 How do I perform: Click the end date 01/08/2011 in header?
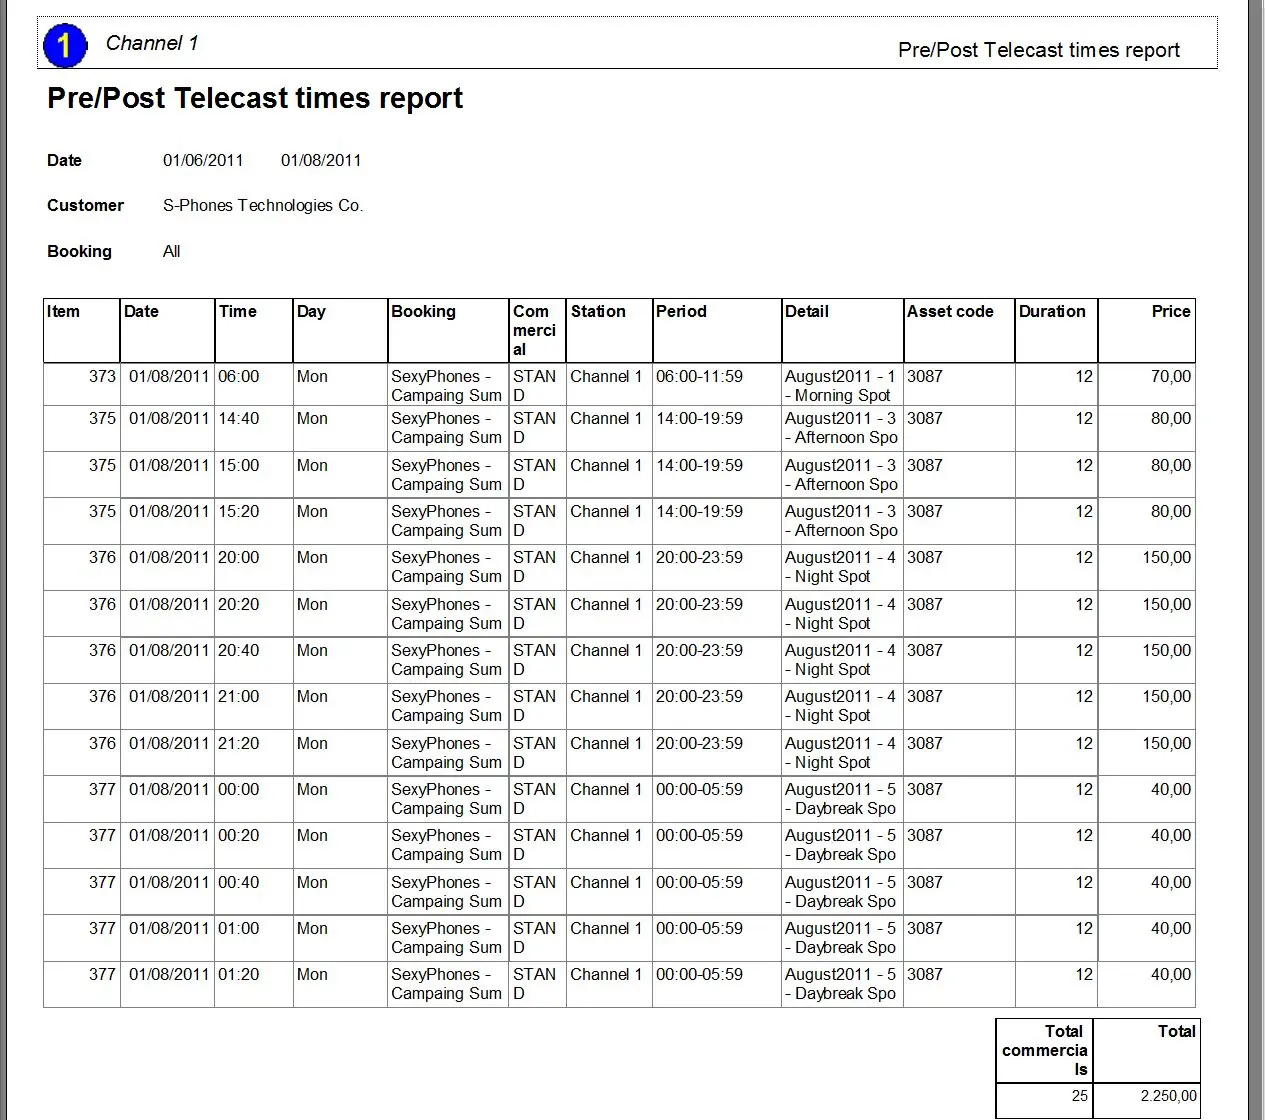click(x=321, y=160)
